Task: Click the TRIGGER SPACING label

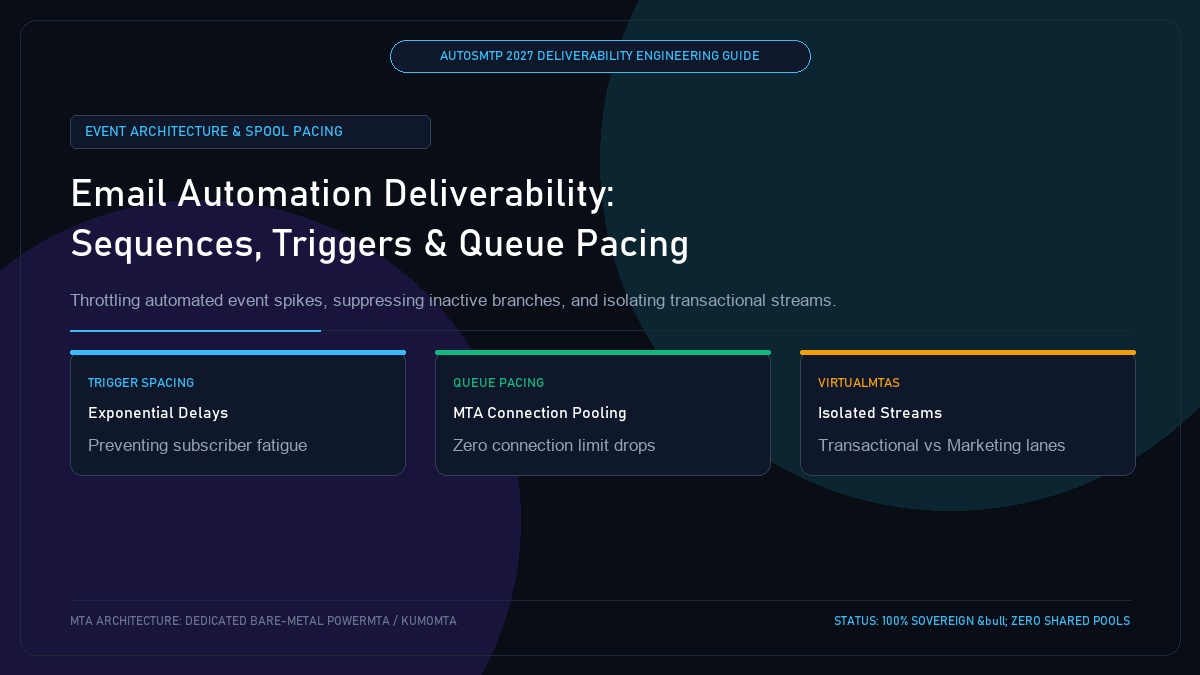Action: click(141, 383)
